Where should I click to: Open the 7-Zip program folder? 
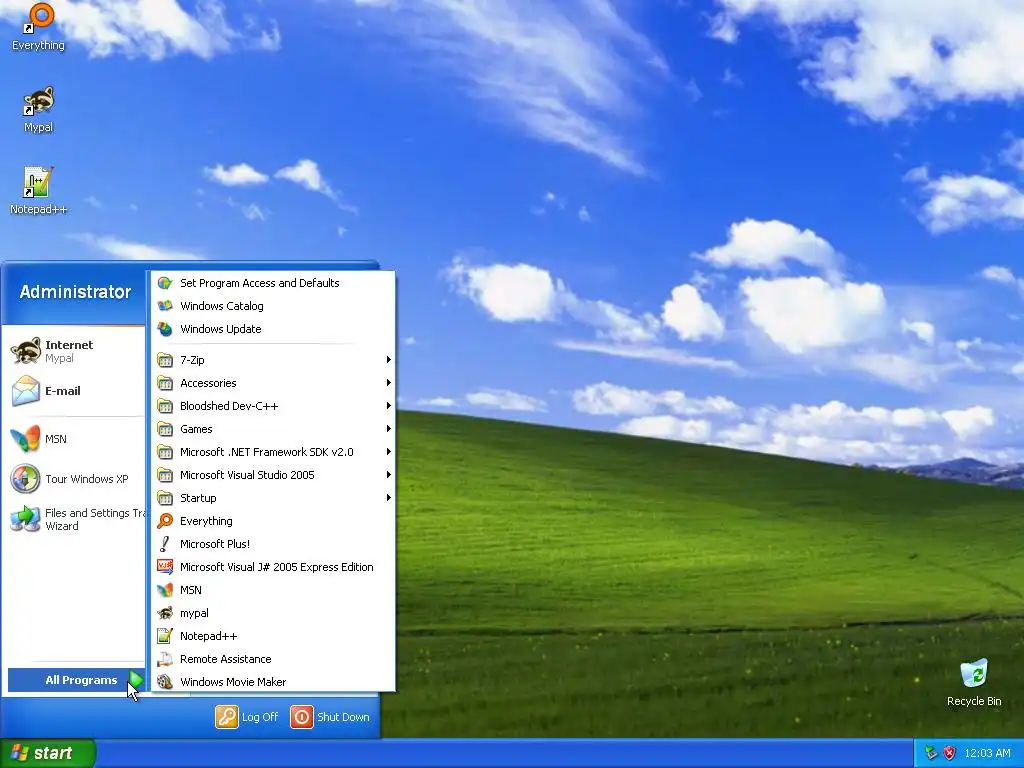(274, 360)
